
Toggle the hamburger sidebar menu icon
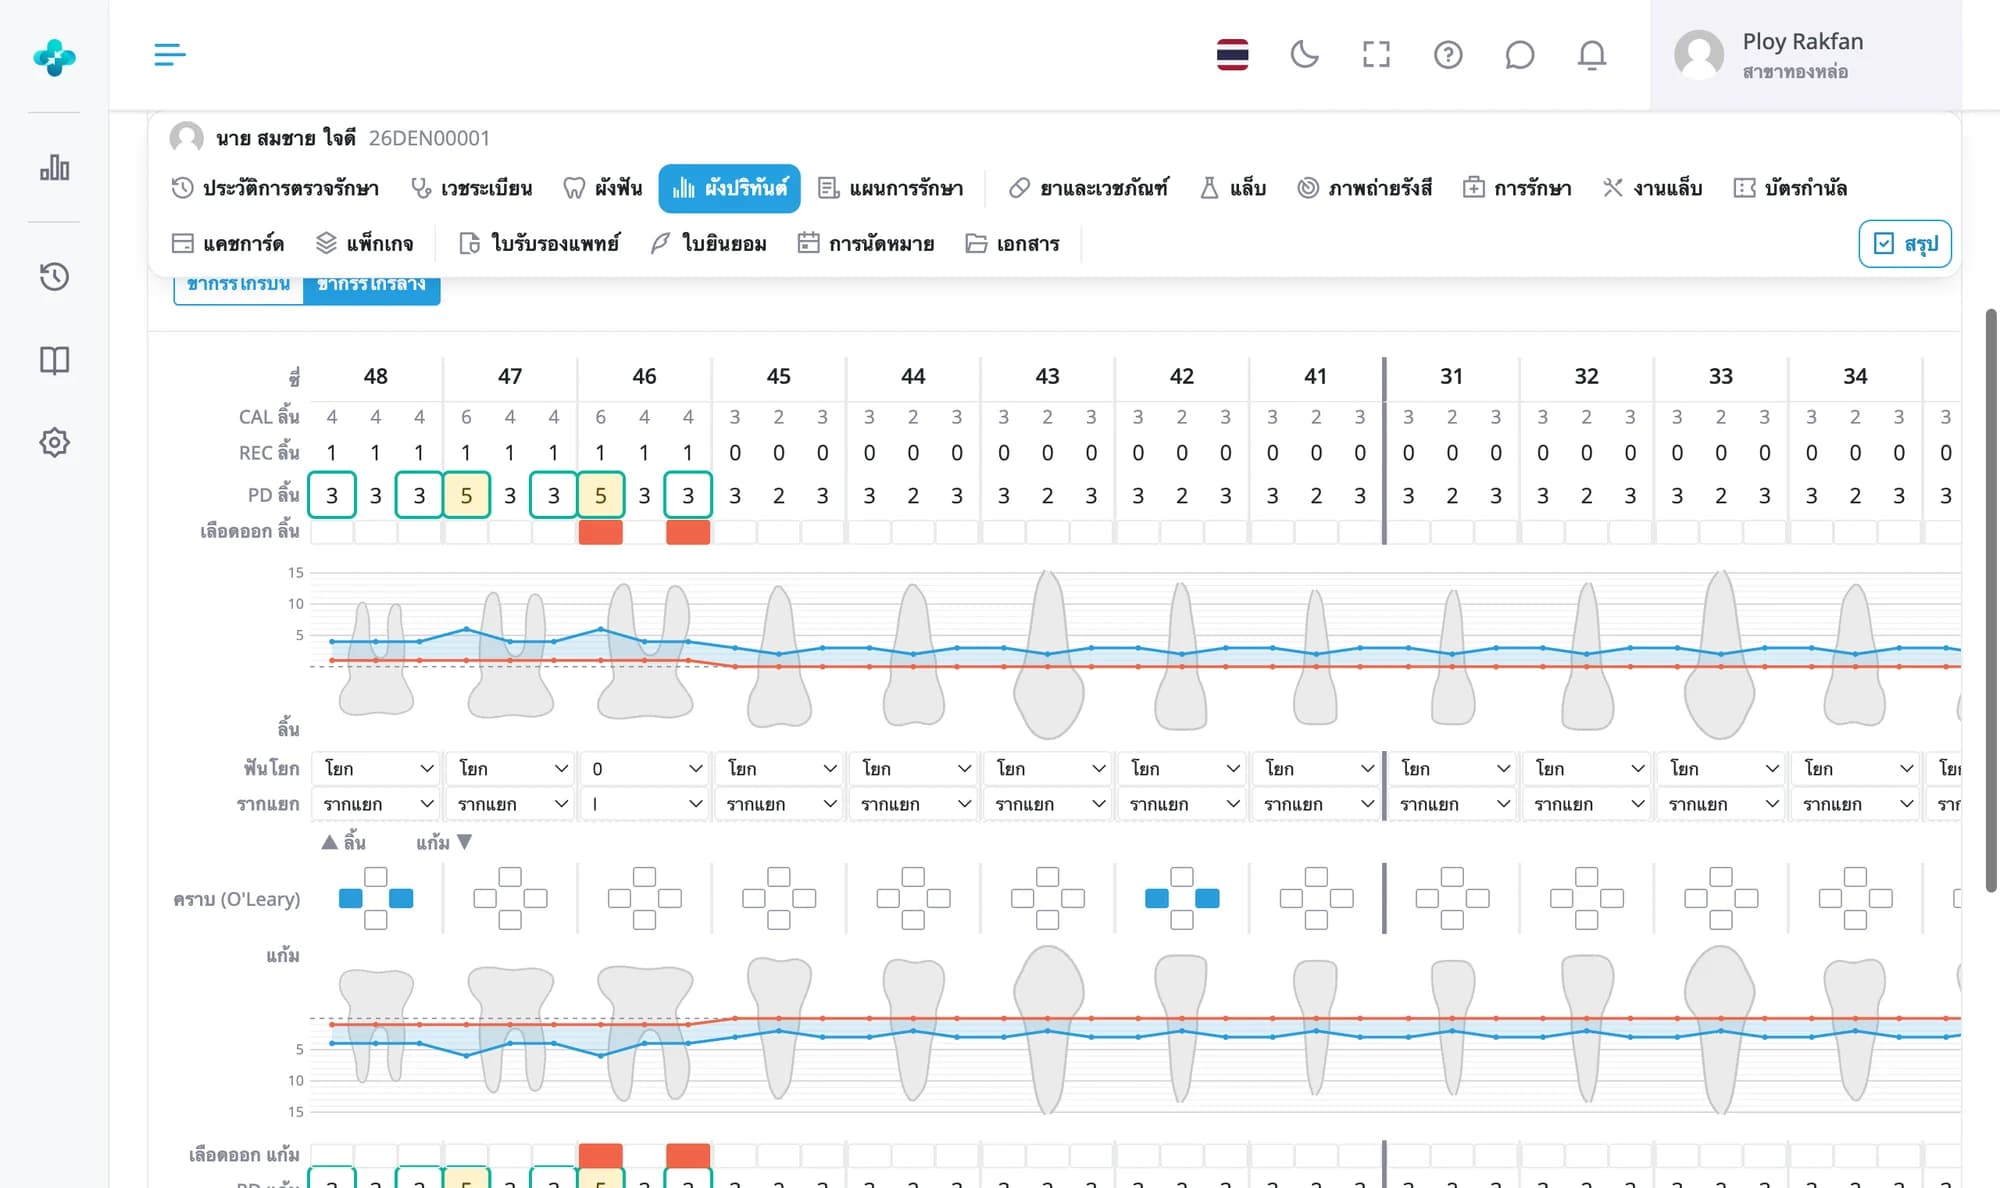[x=170, y=54]
